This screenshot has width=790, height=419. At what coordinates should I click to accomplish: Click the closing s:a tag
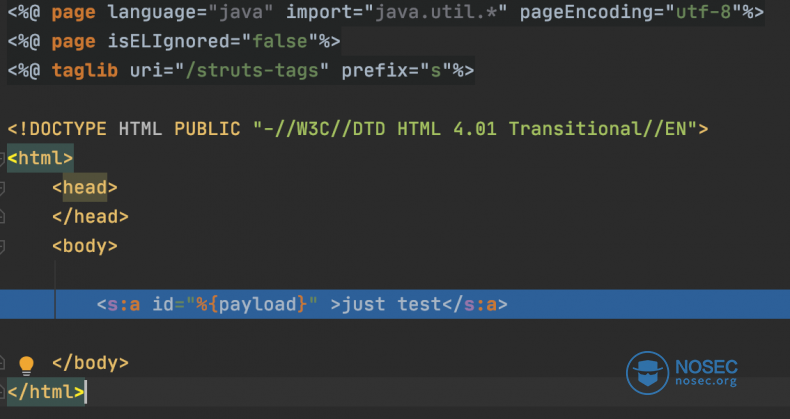pos(475,305)
